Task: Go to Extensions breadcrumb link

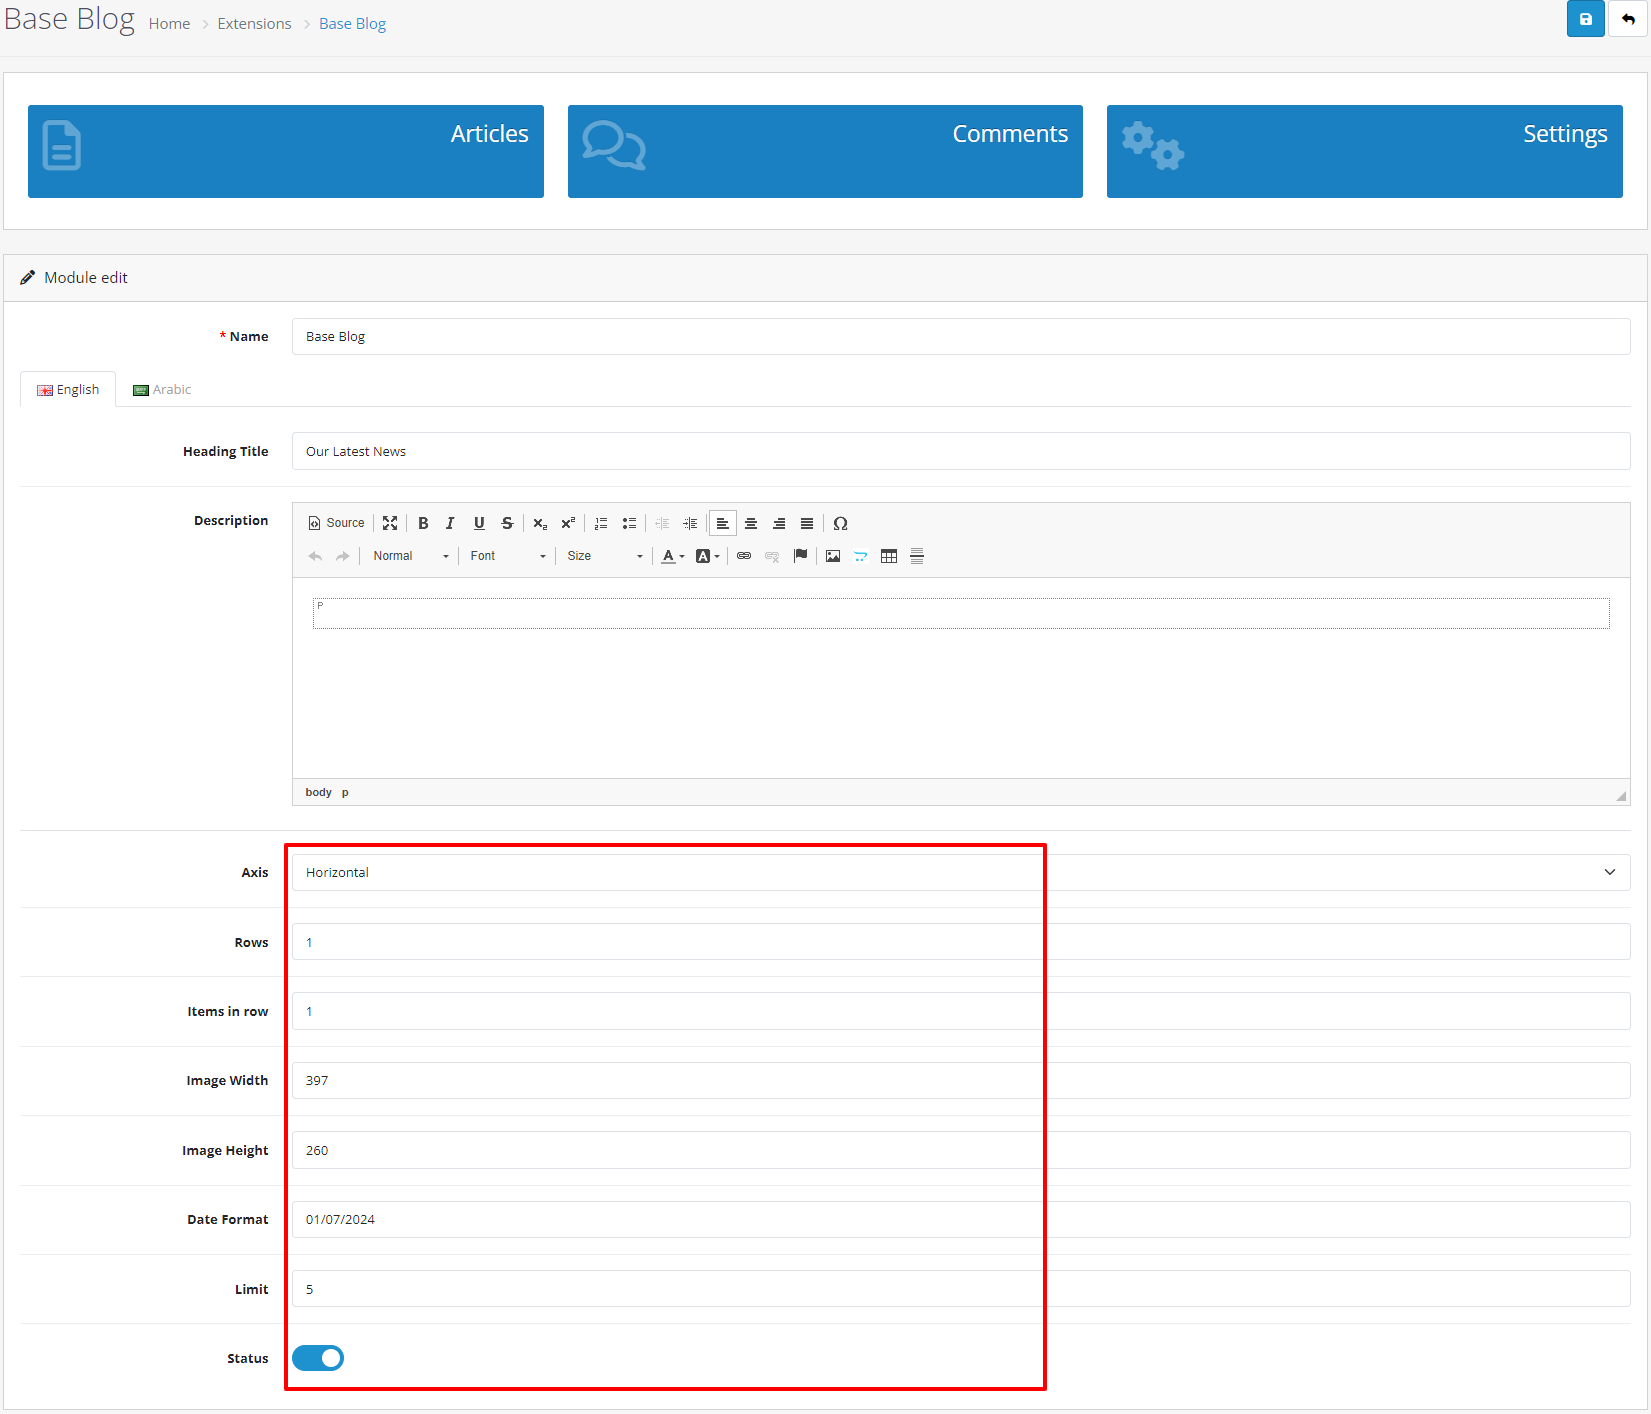Action: coord(254,24)
